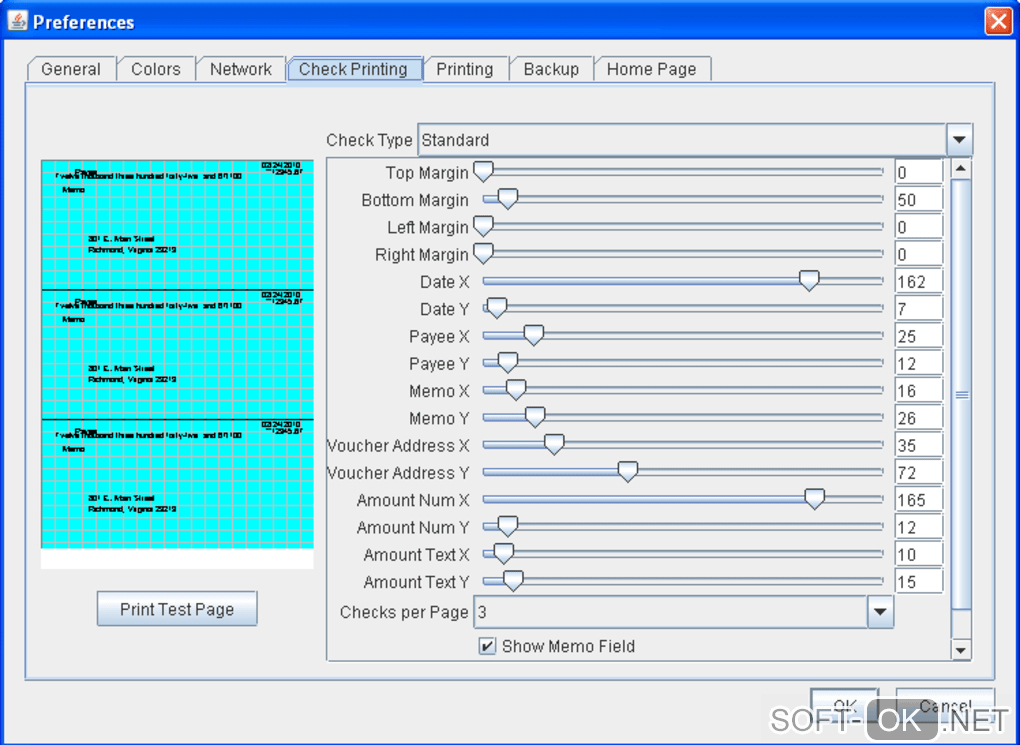This screenshot has height=745, width=1020.
Task: Click the Print Test Page button
Action: [x=177, y=609]
